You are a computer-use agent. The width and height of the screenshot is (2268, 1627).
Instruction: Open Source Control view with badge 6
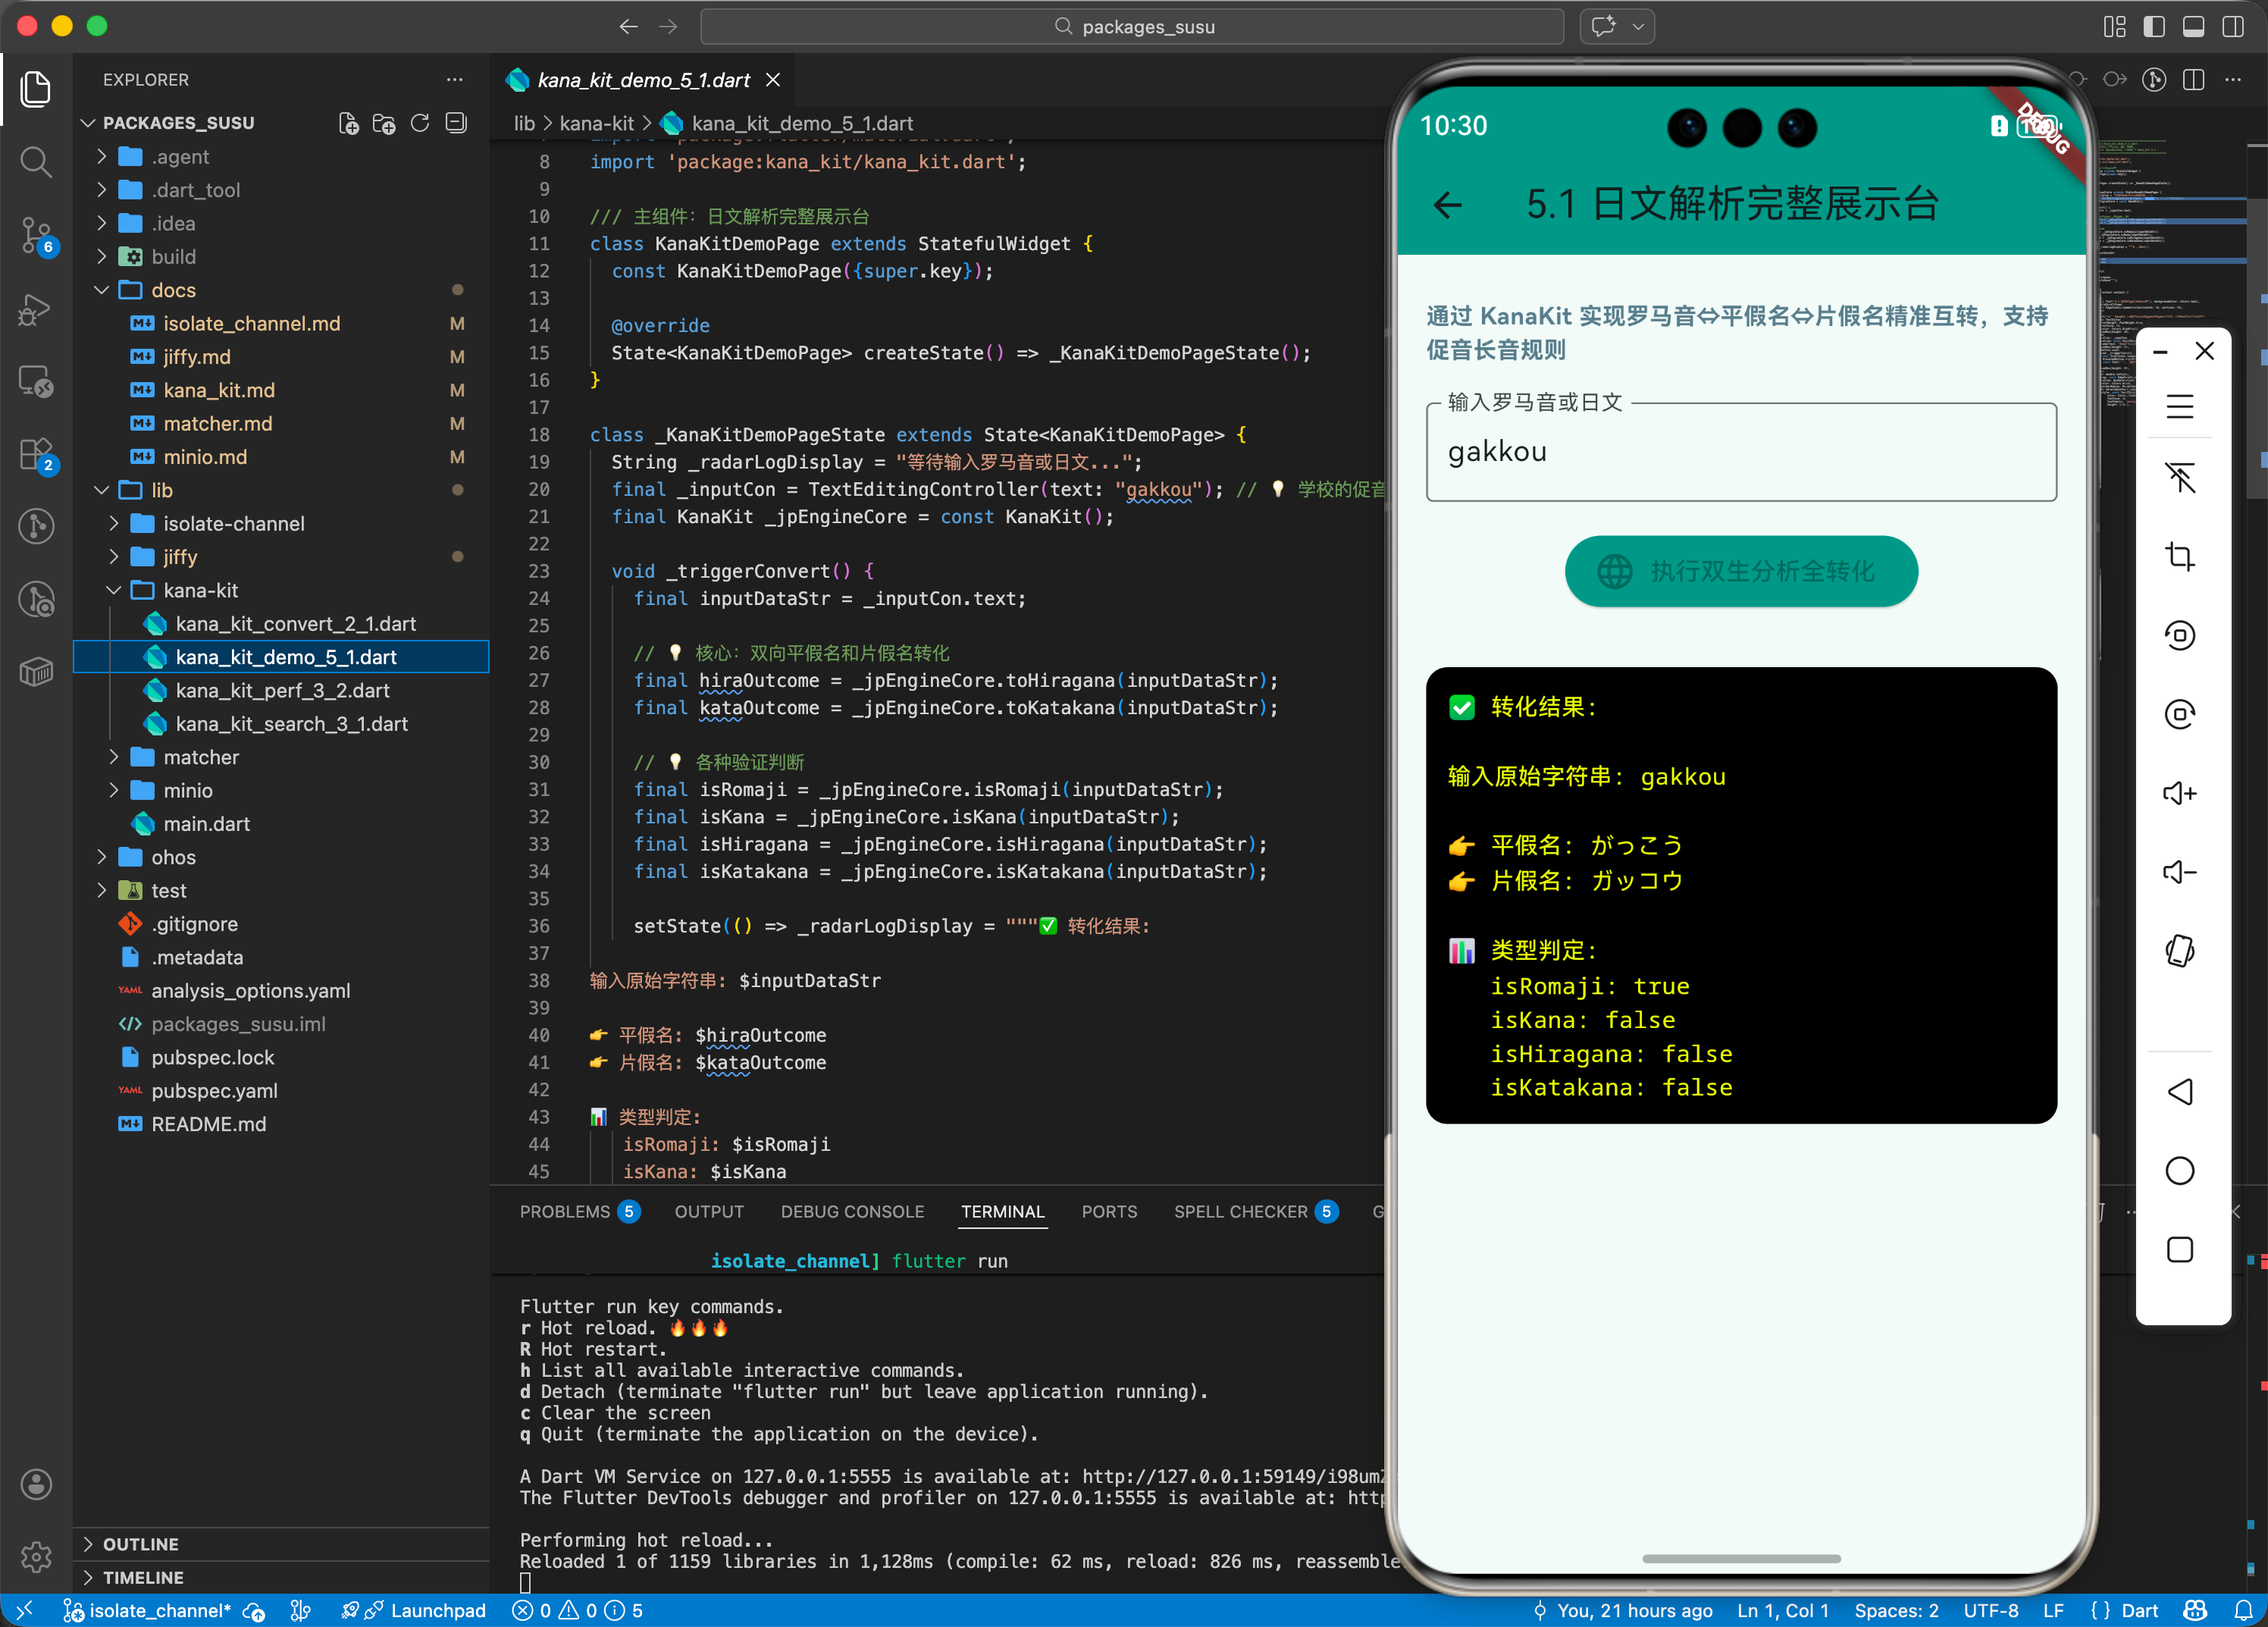[36, 234]
